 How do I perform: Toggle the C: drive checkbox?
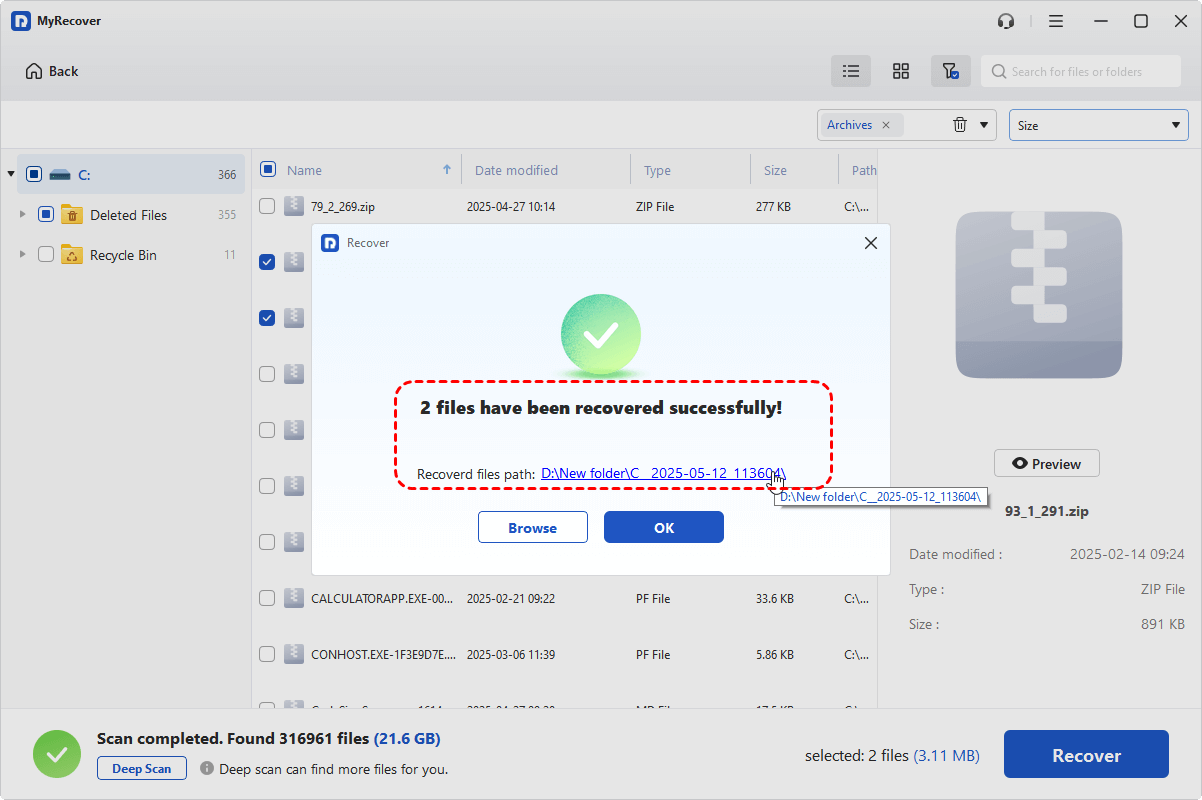34,174
